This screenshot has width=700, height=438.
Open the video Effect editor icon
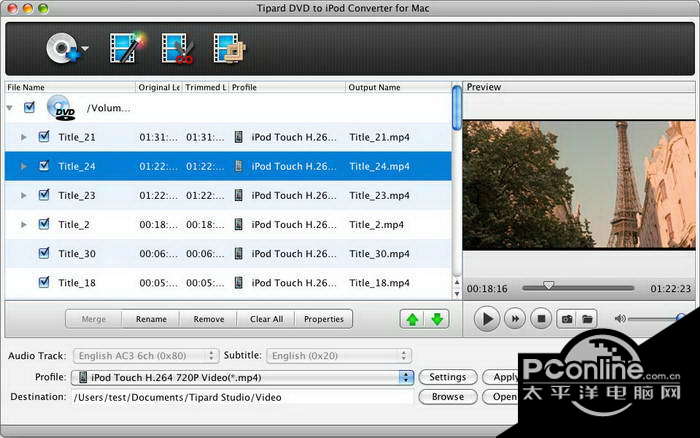click(x=127, y=47)
